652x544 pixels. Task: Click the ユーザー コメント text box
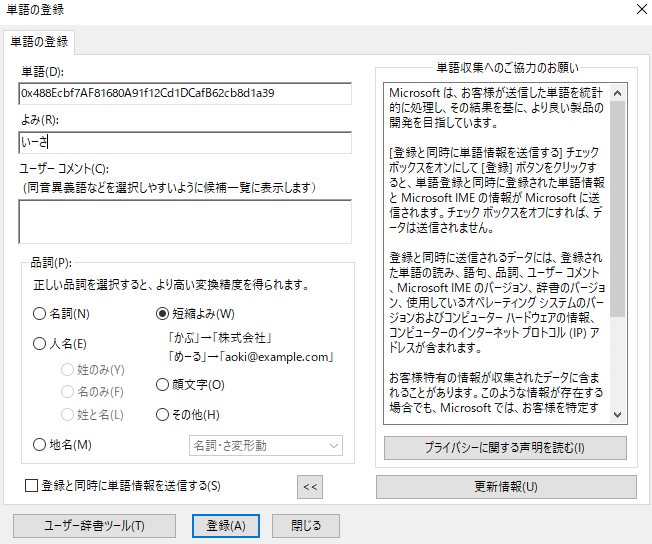(185, 221)
